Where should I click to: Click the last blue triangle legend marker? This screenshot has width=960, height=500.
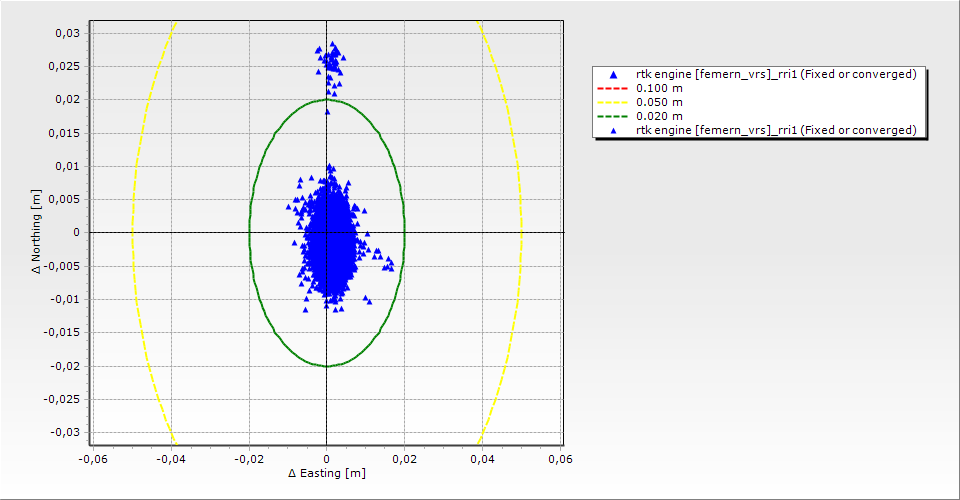(614, 131)
